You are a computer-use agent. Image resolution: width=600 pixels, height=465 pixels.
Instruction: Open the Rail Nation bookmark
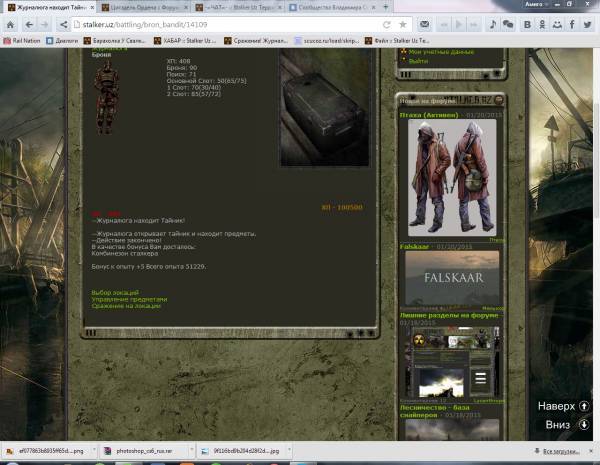[x=22, y=41]
